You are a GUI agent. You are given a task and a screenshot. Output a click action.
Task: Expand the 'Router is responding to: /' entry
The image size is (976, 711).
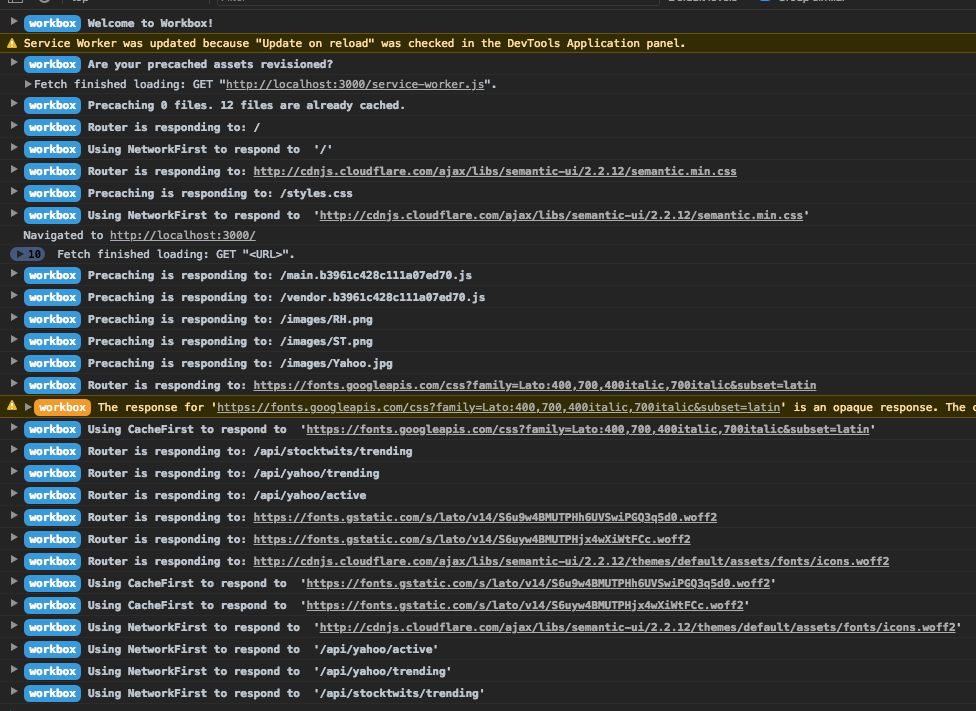pyautogui.click(x=12, y=127)
